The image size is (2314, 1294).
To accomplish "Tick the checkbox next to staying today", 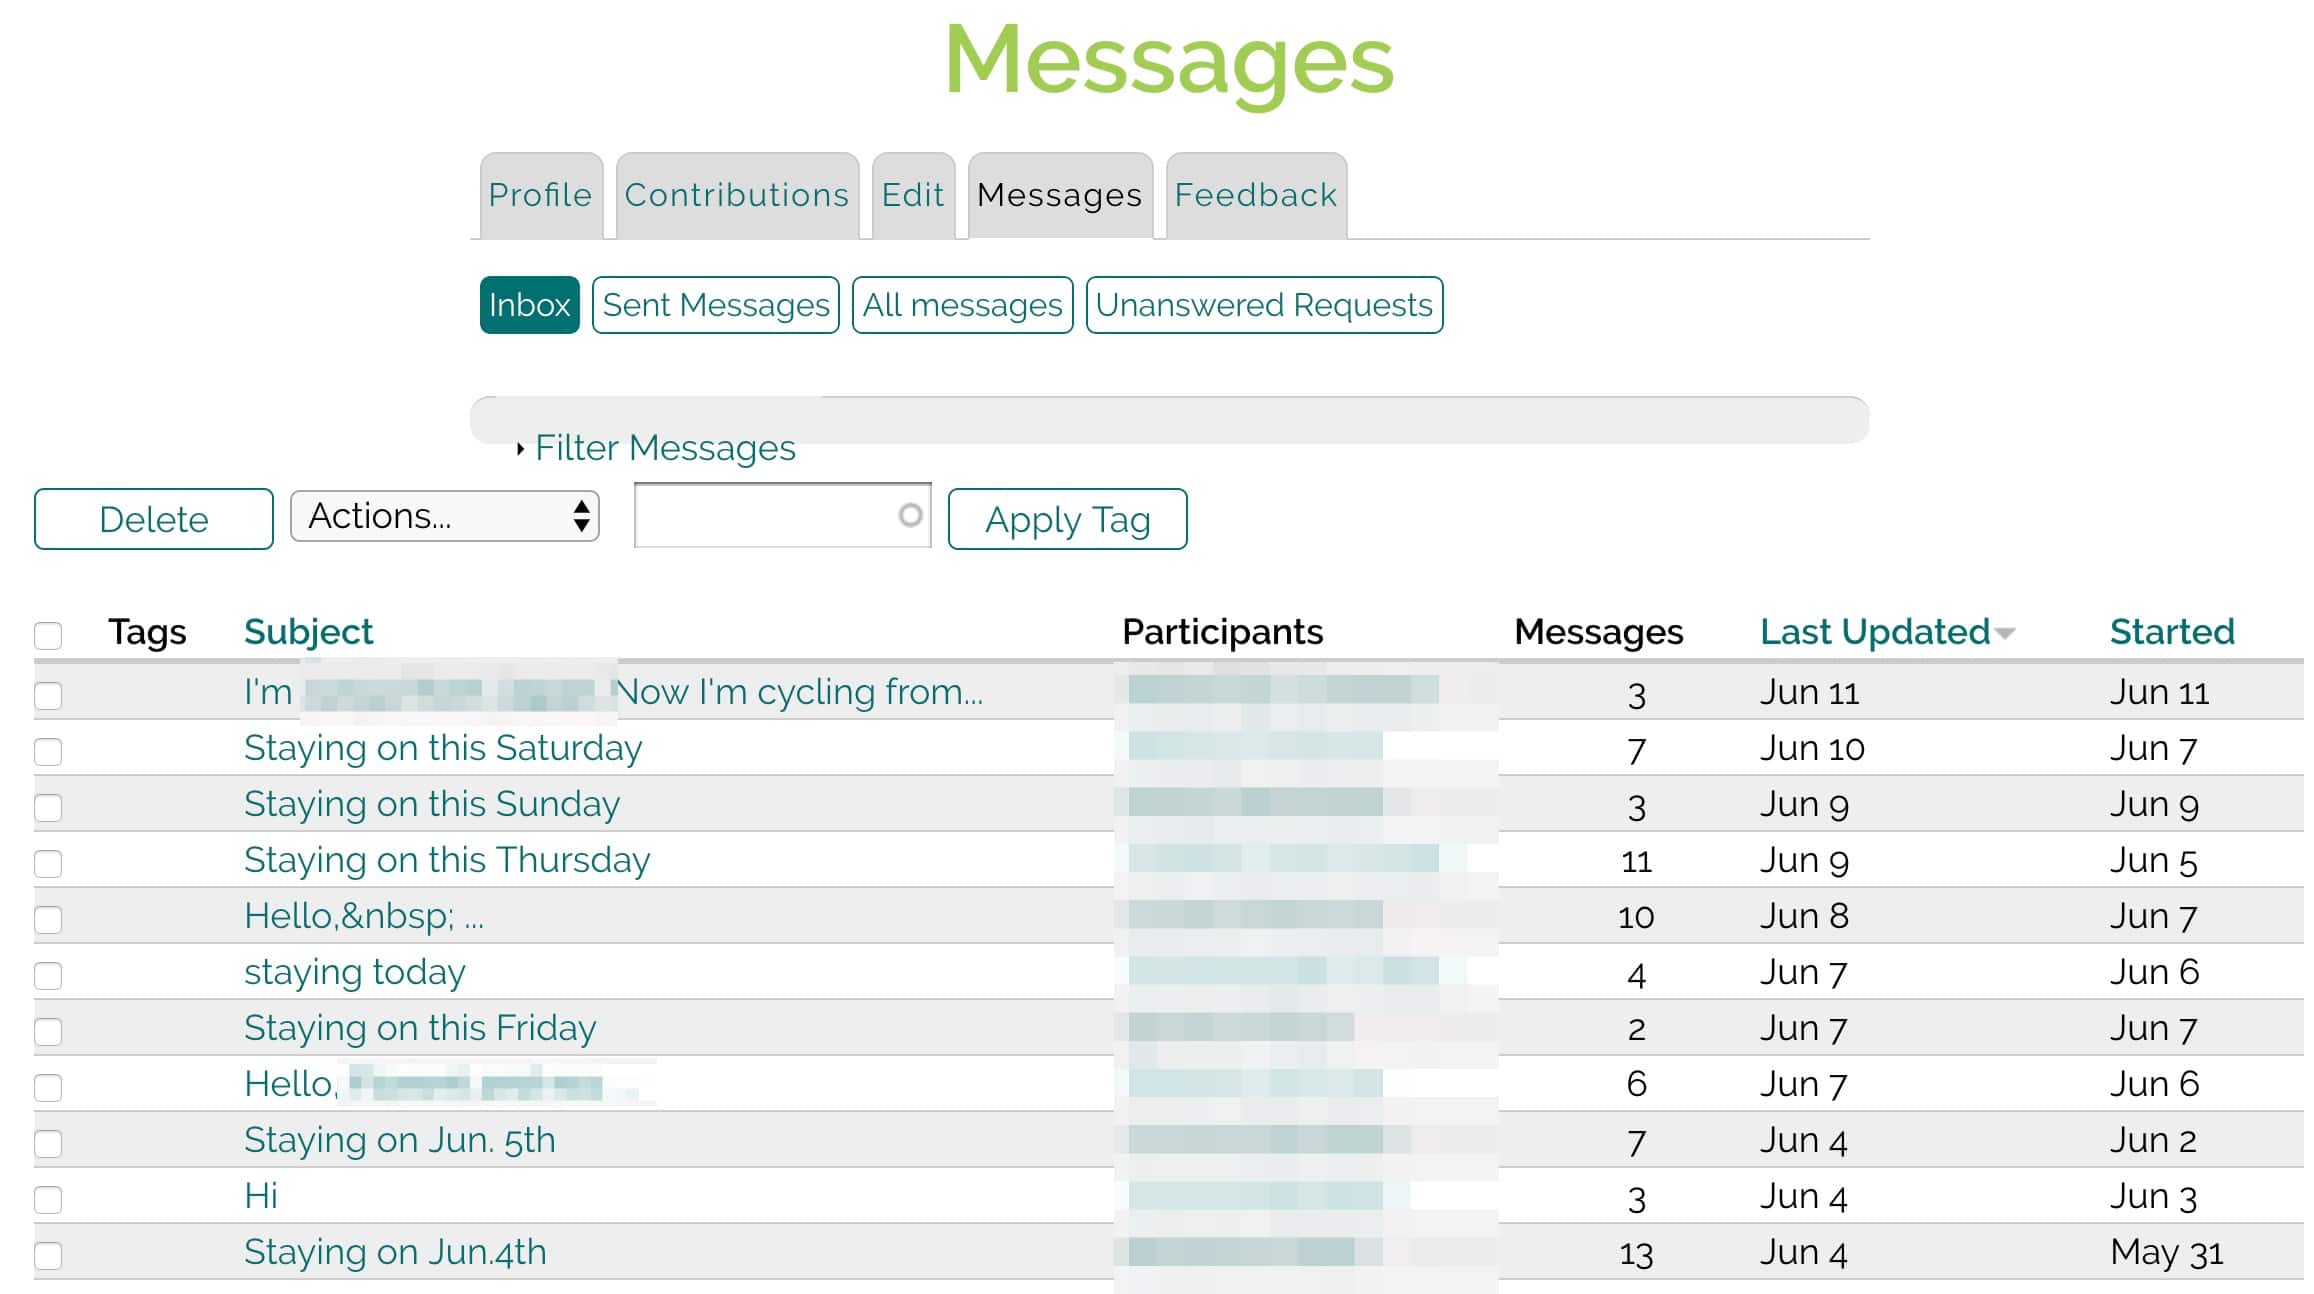I will click(x=48, y=975).
